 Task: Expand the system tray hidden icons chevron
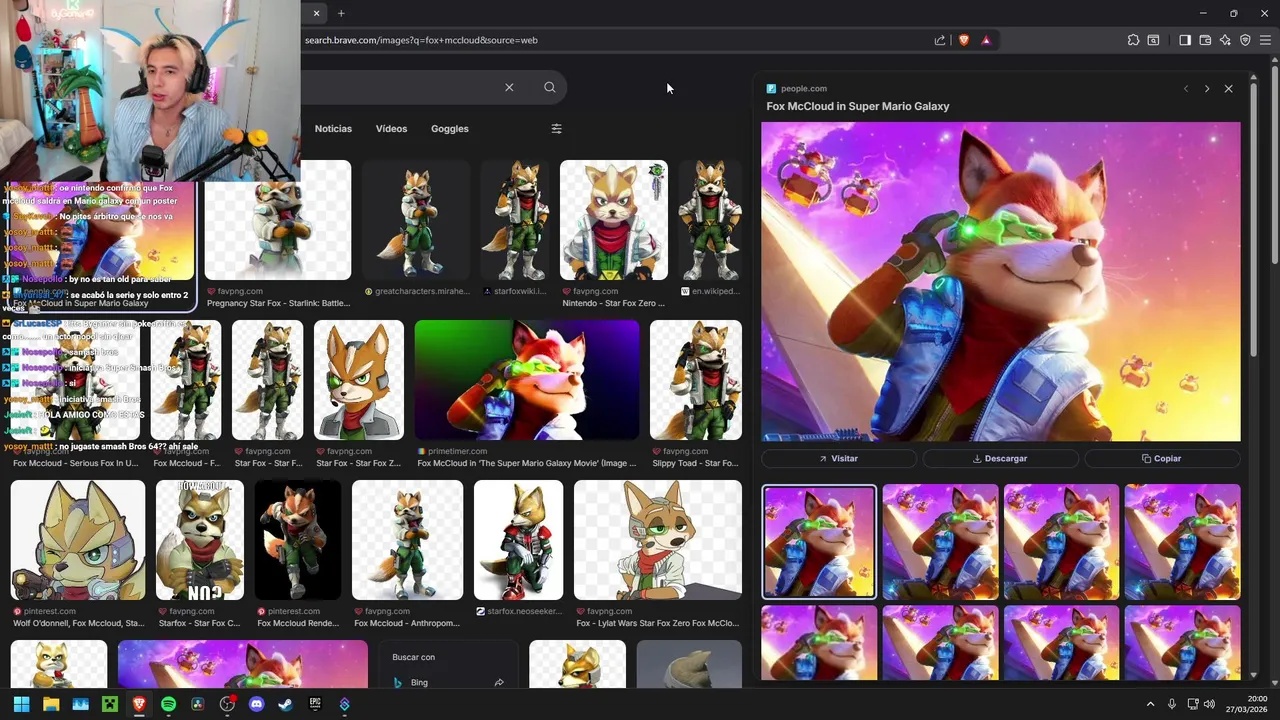(1150, 704)
